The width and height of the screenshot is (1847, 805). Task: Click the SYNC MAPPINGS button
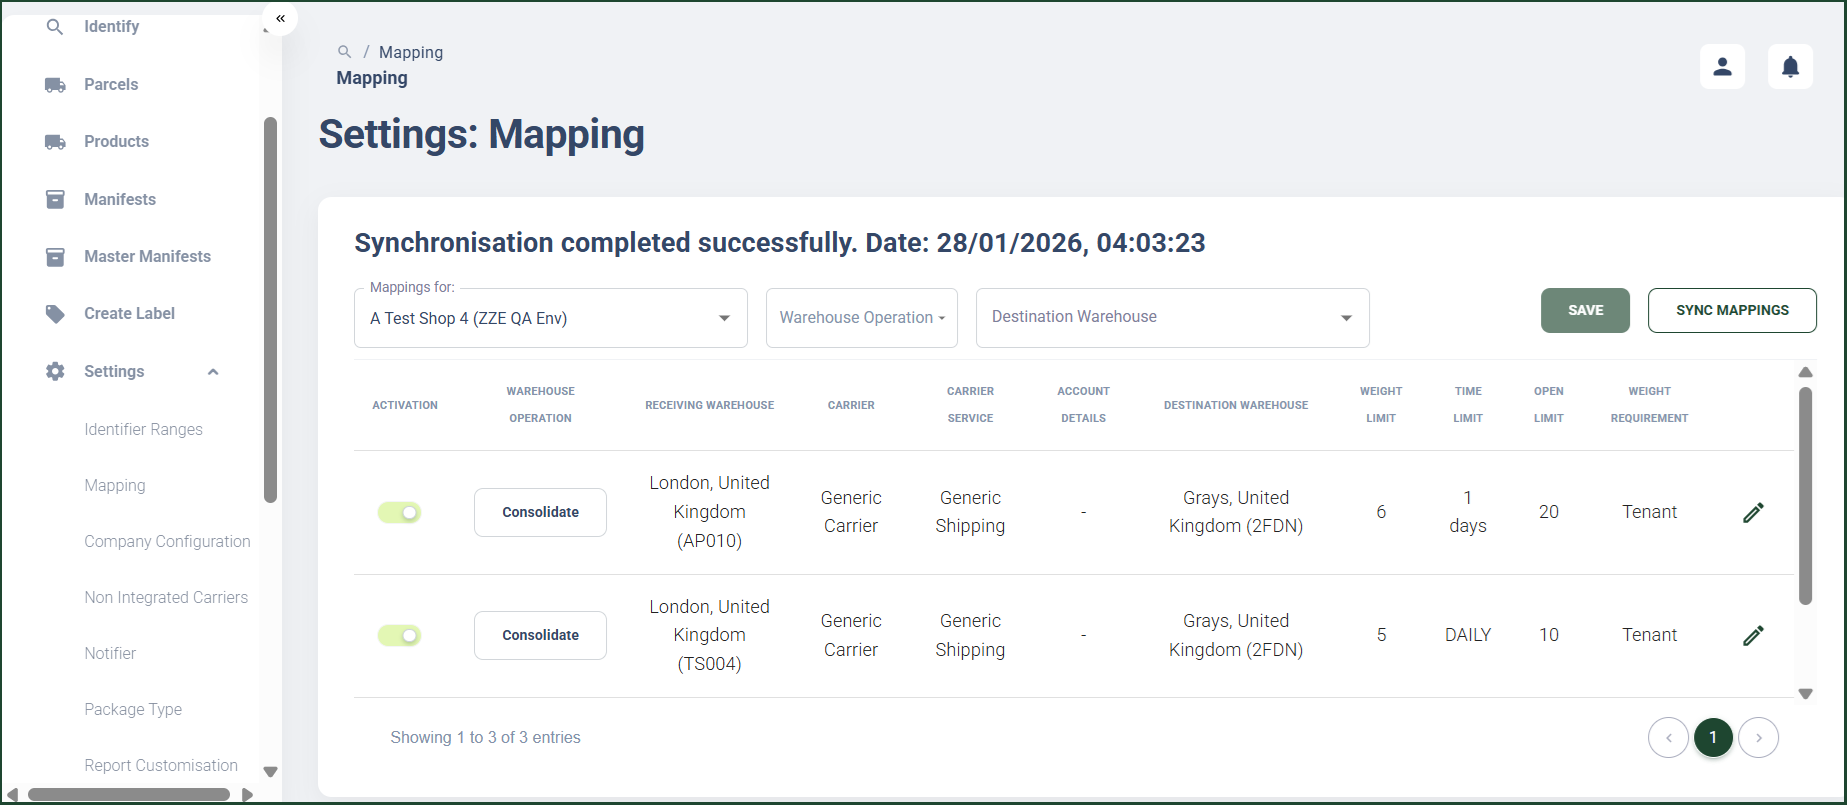point(1732,310)
